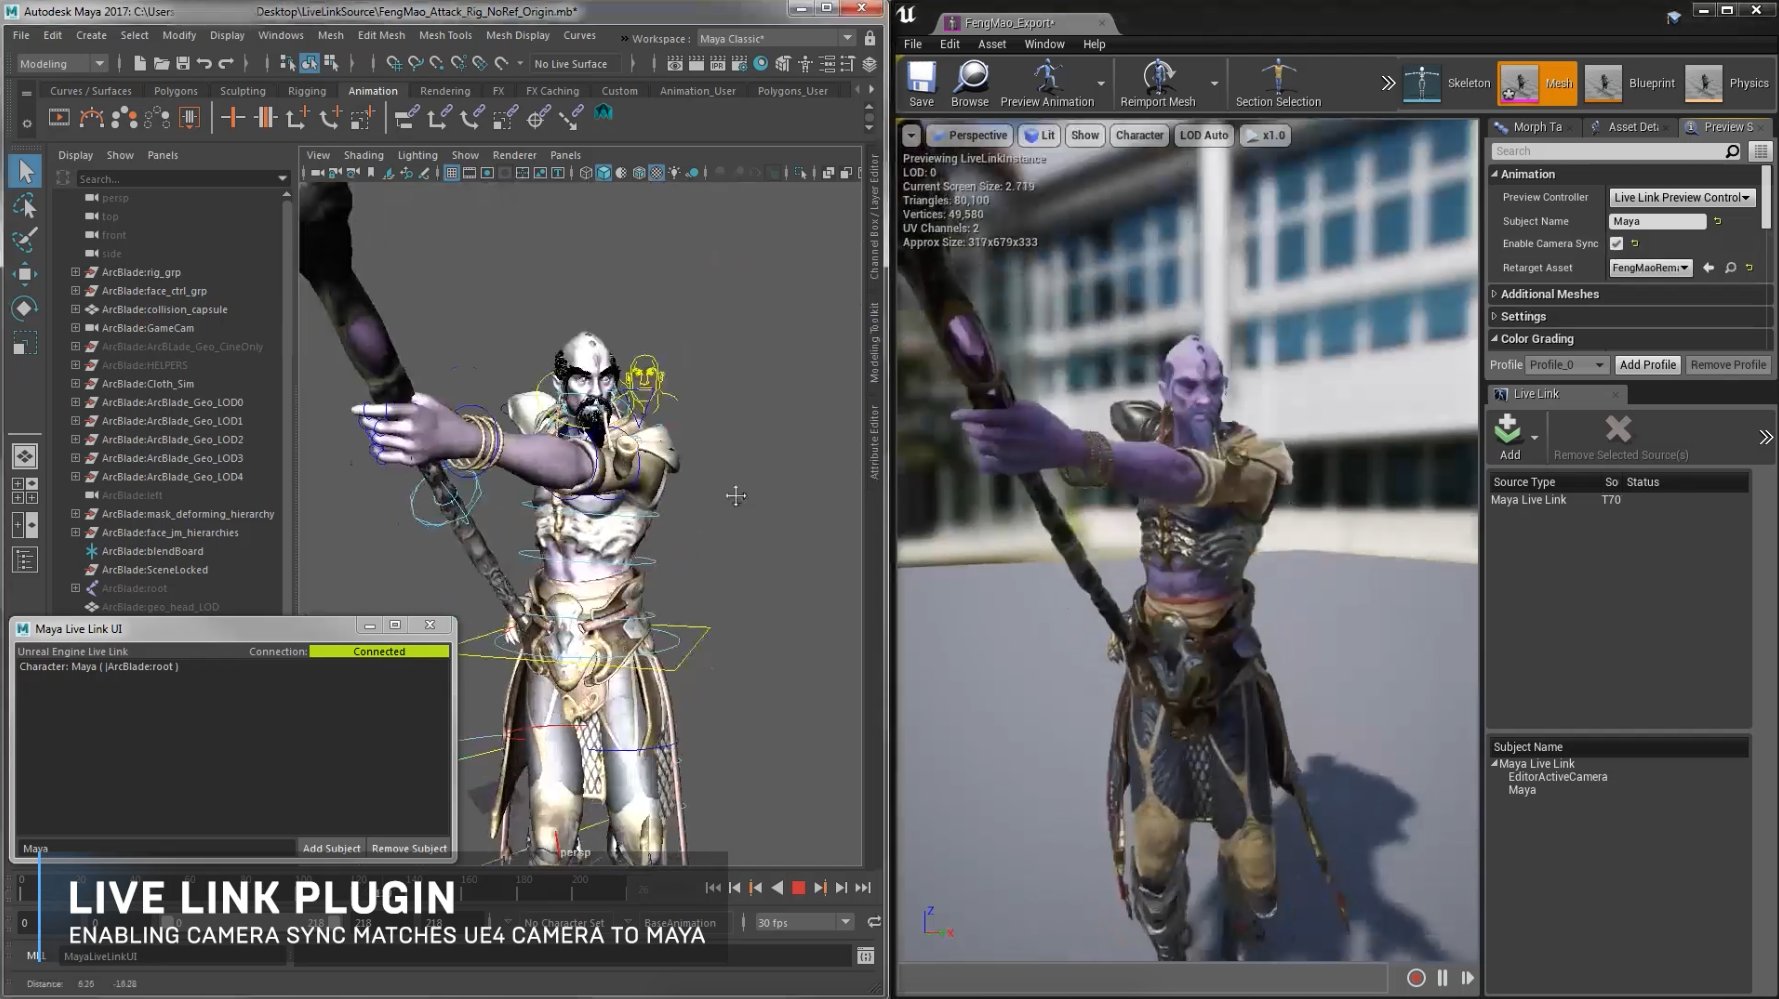Click the Show button in Unreal viewport
The height and width of the screenshot is (999, 1779).
pyautogui.click(x=1084, y=135)
